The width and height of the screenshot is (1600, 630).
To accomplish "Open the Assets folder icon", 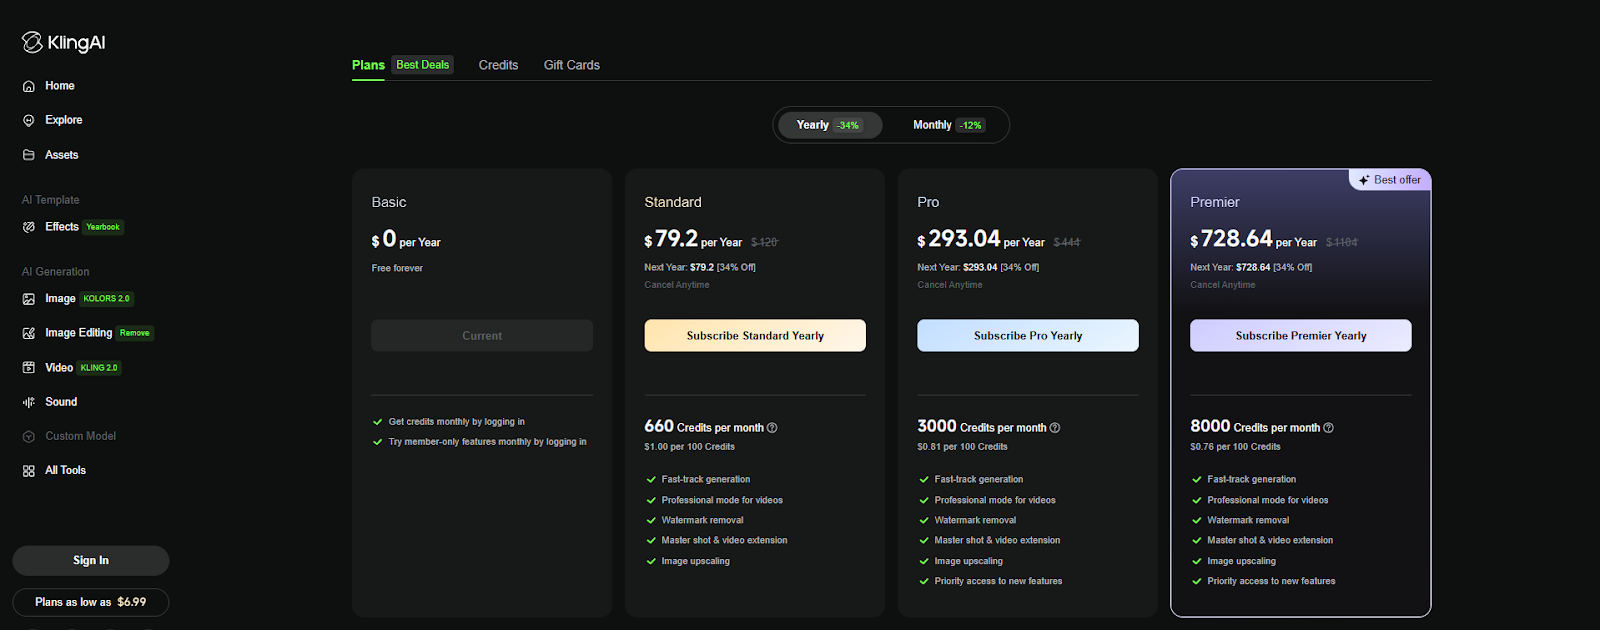I will (29, 155).
